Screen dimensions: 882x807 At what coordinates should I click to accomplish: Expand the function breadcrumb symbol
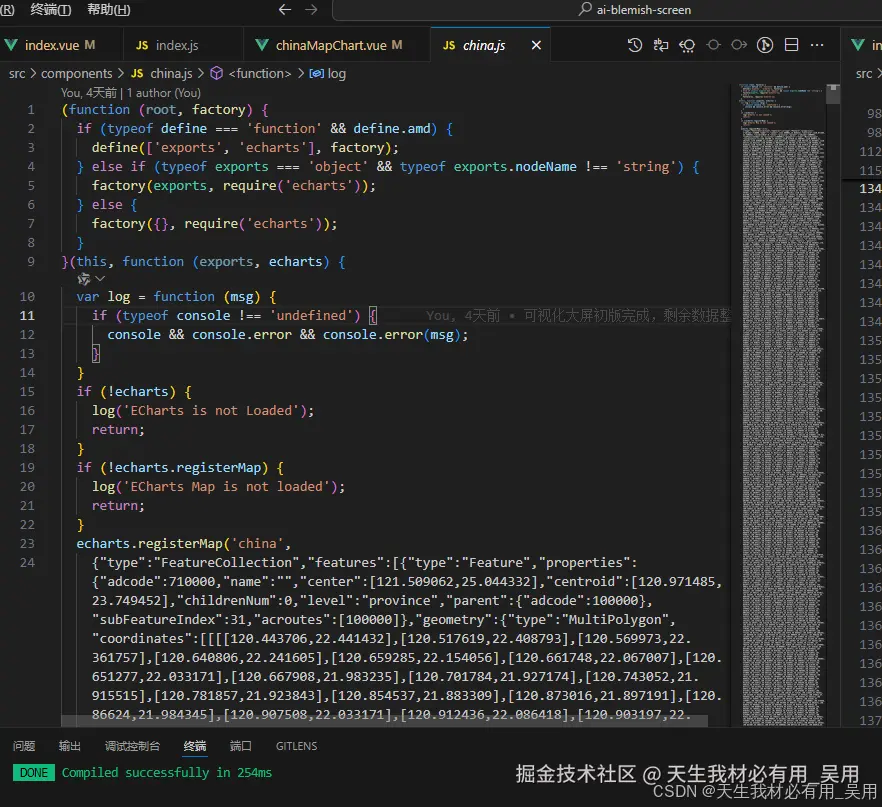click(258, 73)
